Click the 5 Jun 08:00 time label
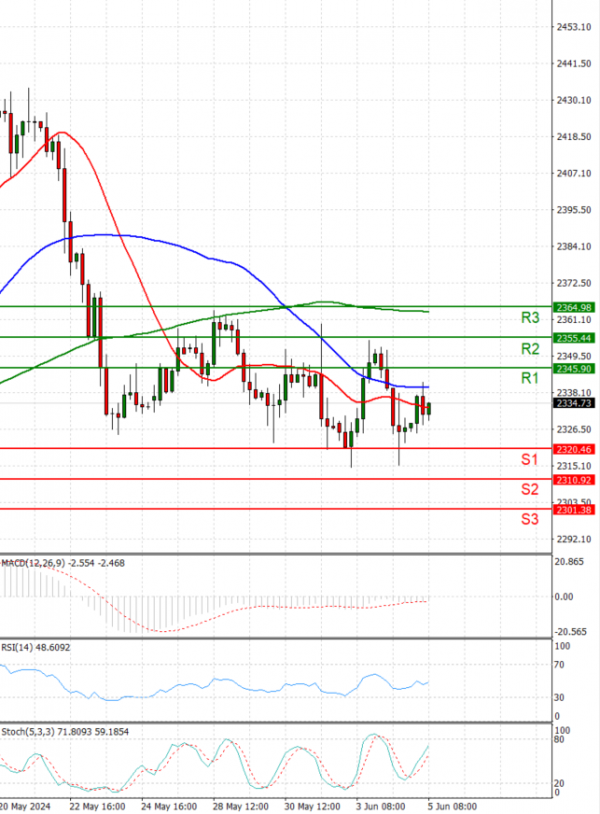The width and height of the screenshot is (600, 814). pos(452,806)
